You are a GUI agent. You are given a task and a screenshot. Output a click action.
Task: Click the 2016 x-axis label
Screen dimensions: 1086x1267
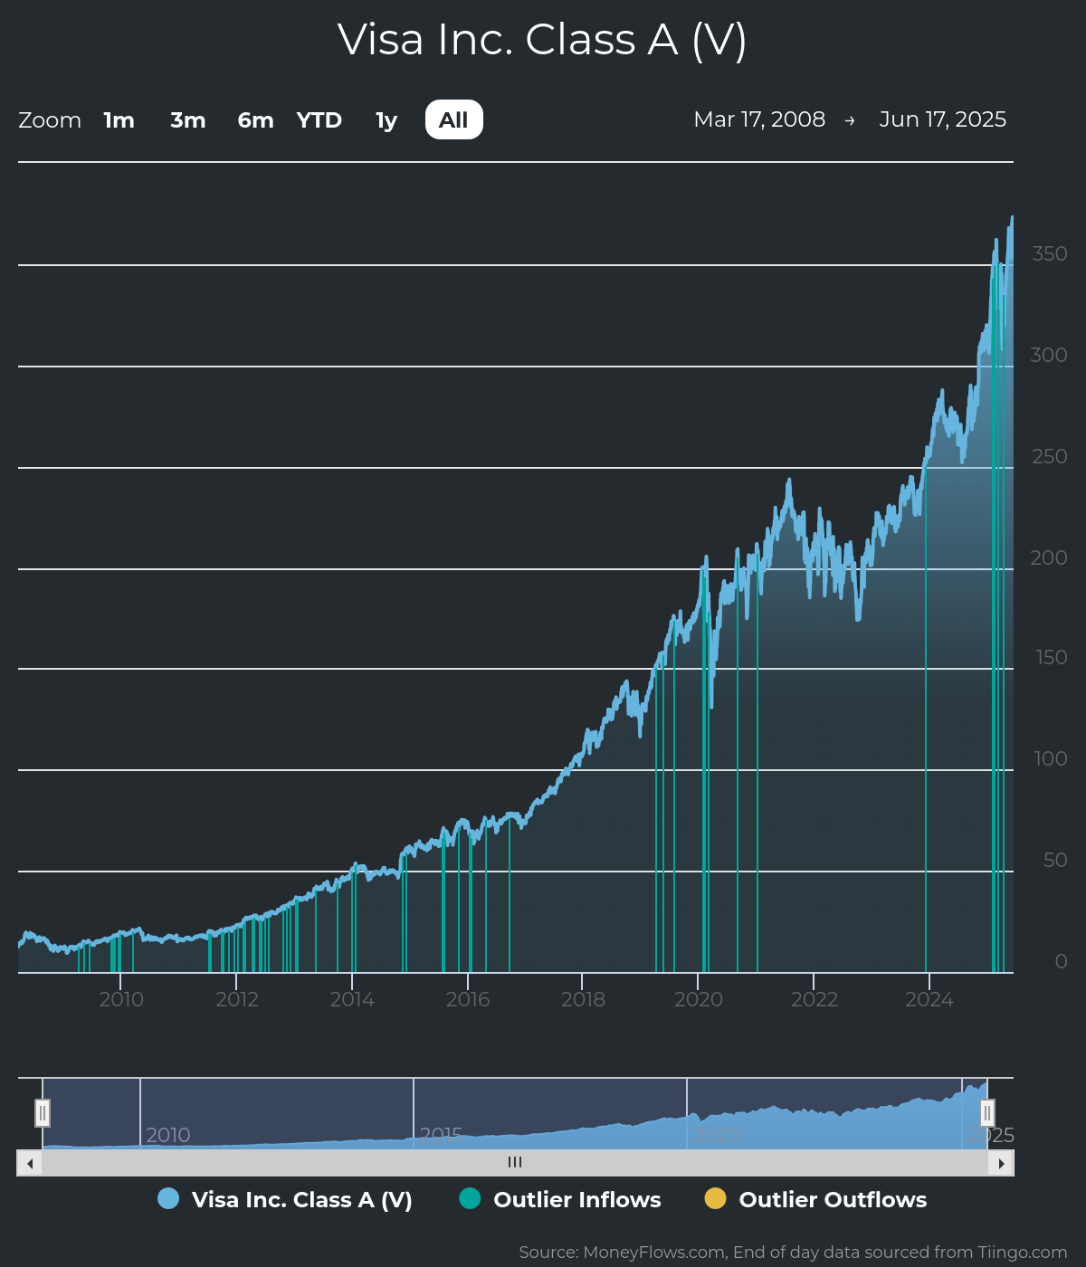pos(468,999)
